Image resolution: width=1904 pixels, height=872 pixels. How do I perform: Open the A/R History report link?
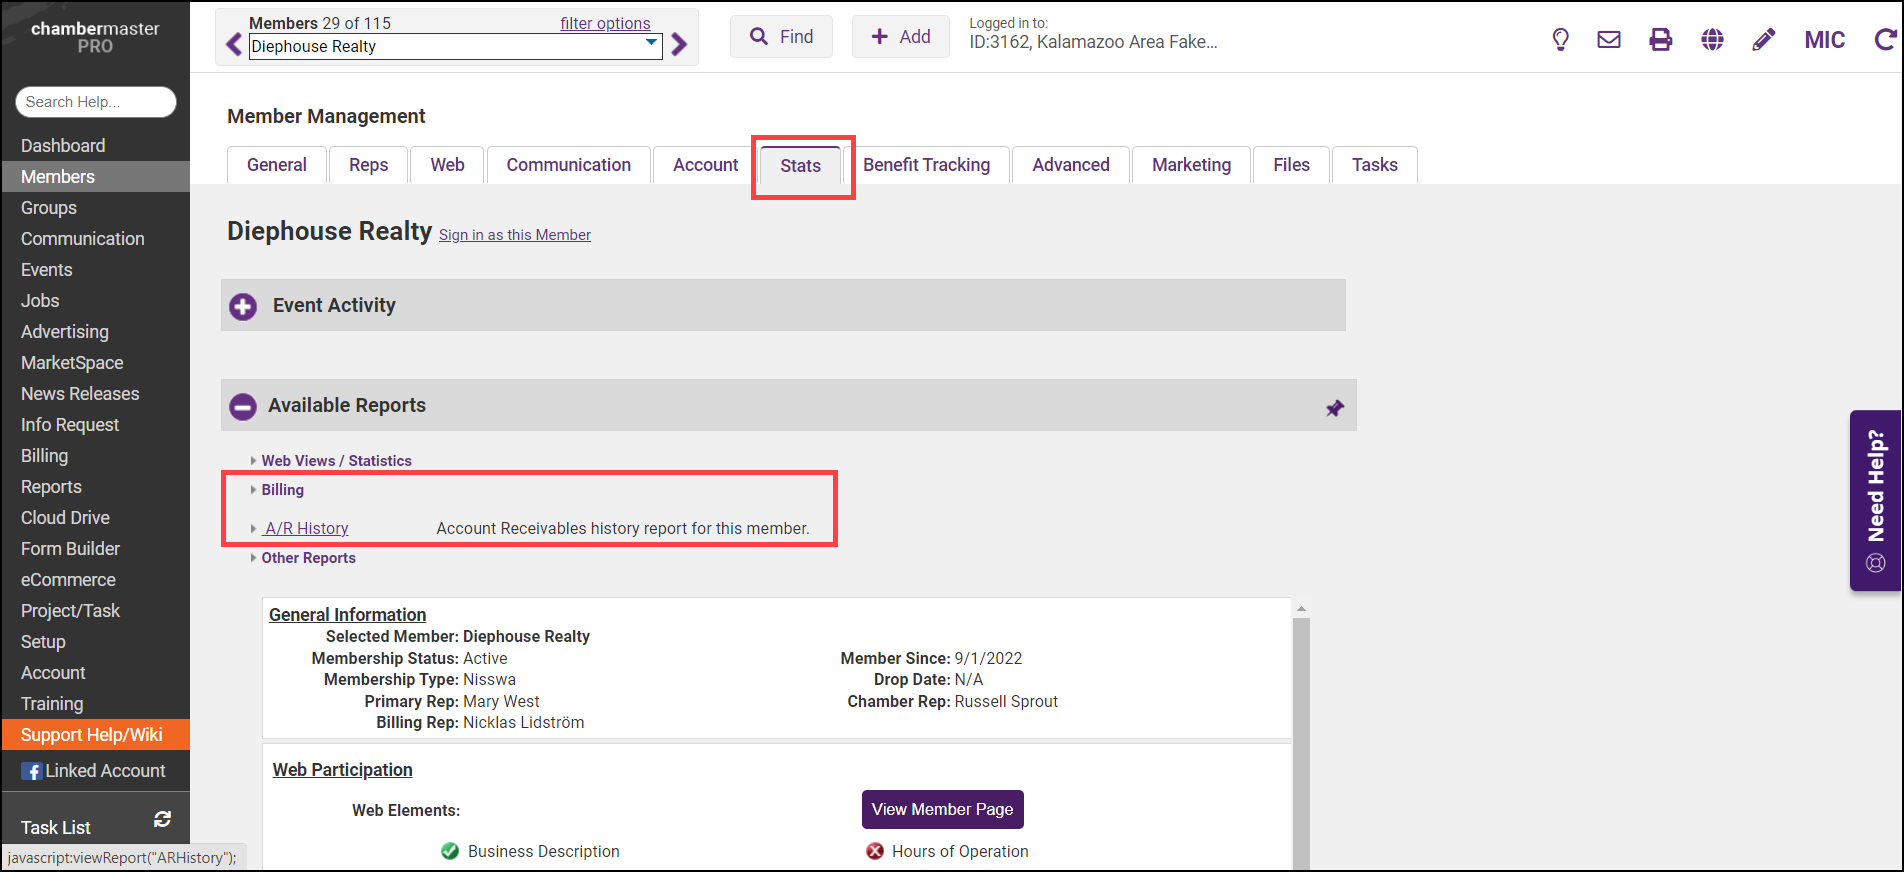pyautogui.click(x=306, y=528)
